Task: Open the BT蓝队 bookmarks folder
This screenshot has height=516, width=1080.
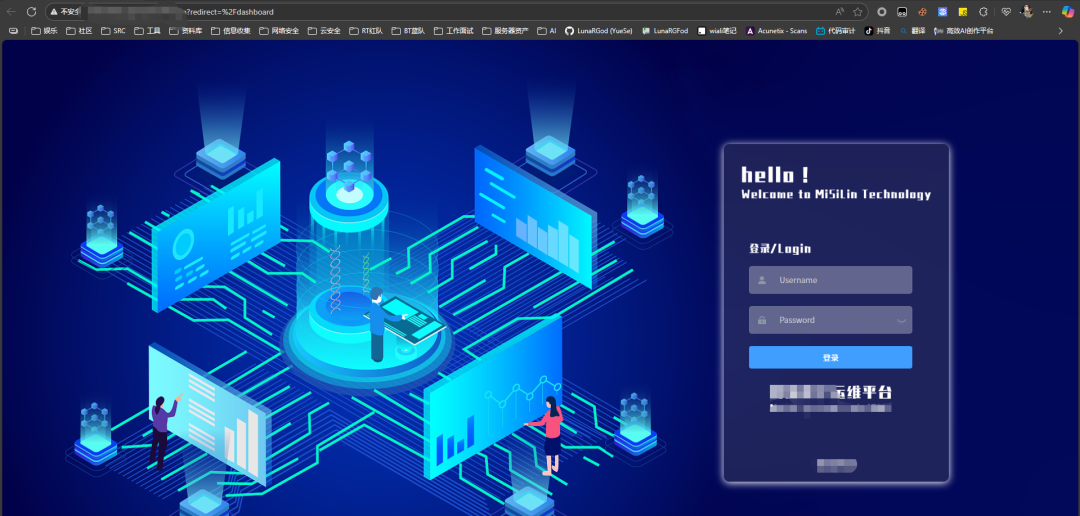Action: tap(408, 30)
